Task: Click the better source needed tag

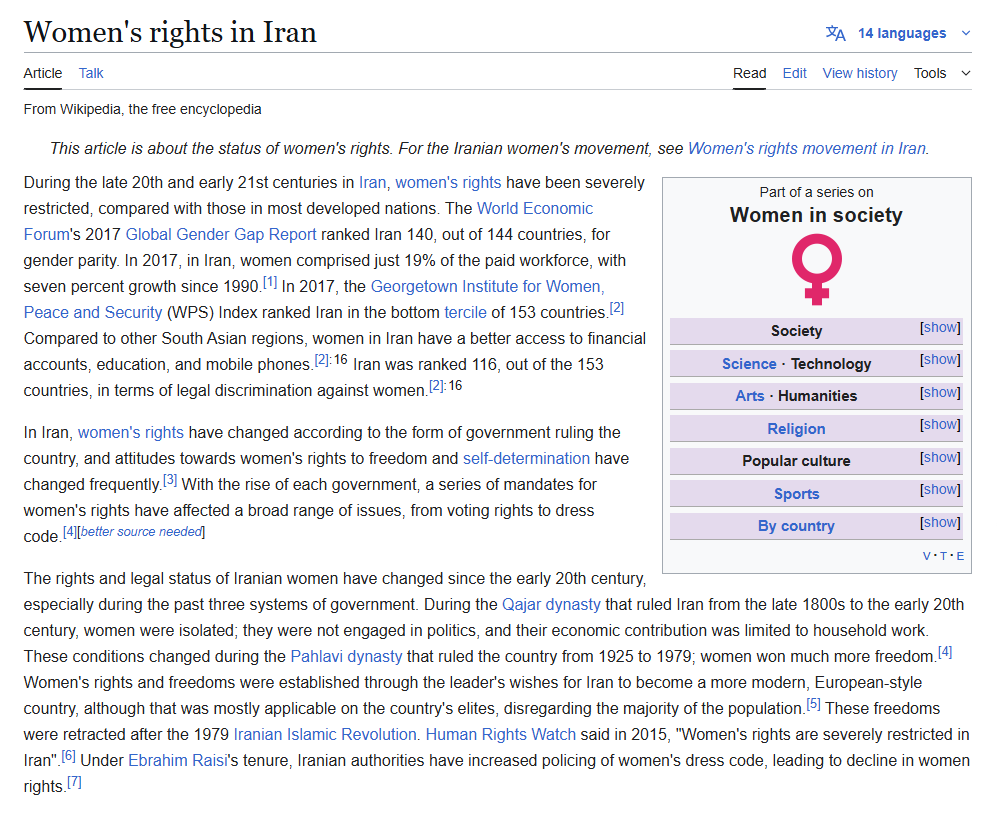Action: (x=141, y=531)
